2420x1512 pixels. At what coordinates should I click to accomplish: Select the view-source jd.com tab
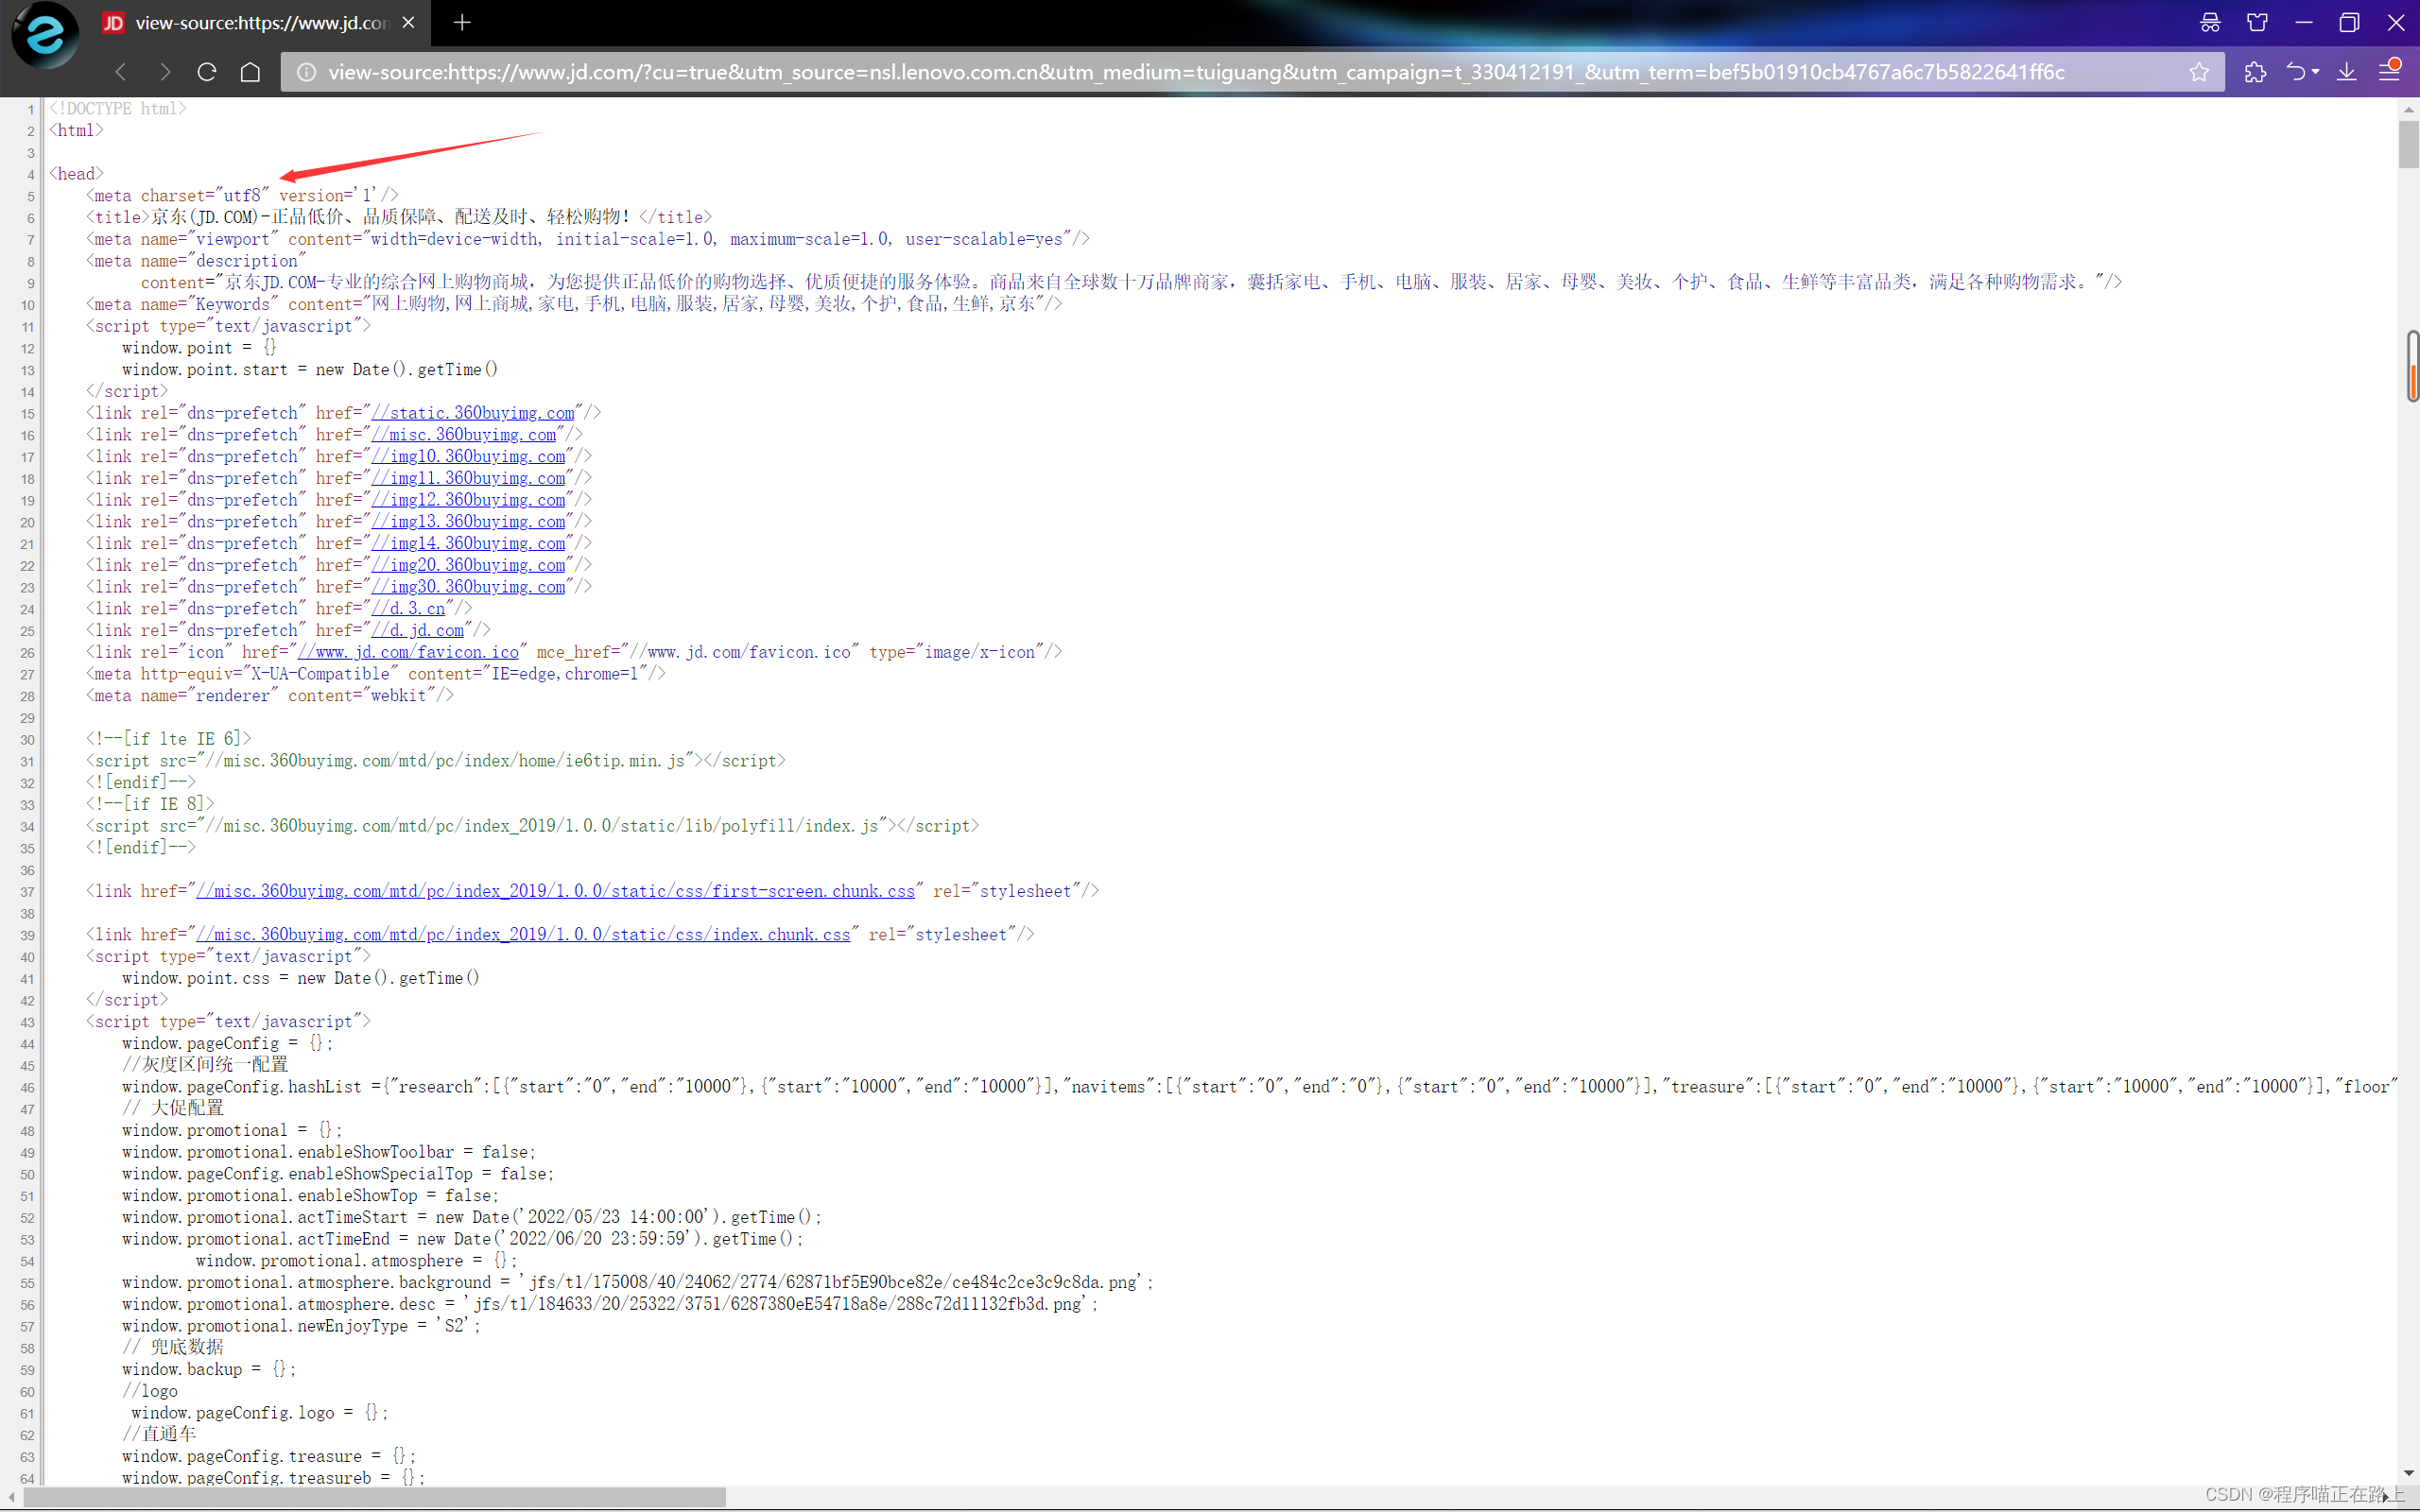click(260, 22)
